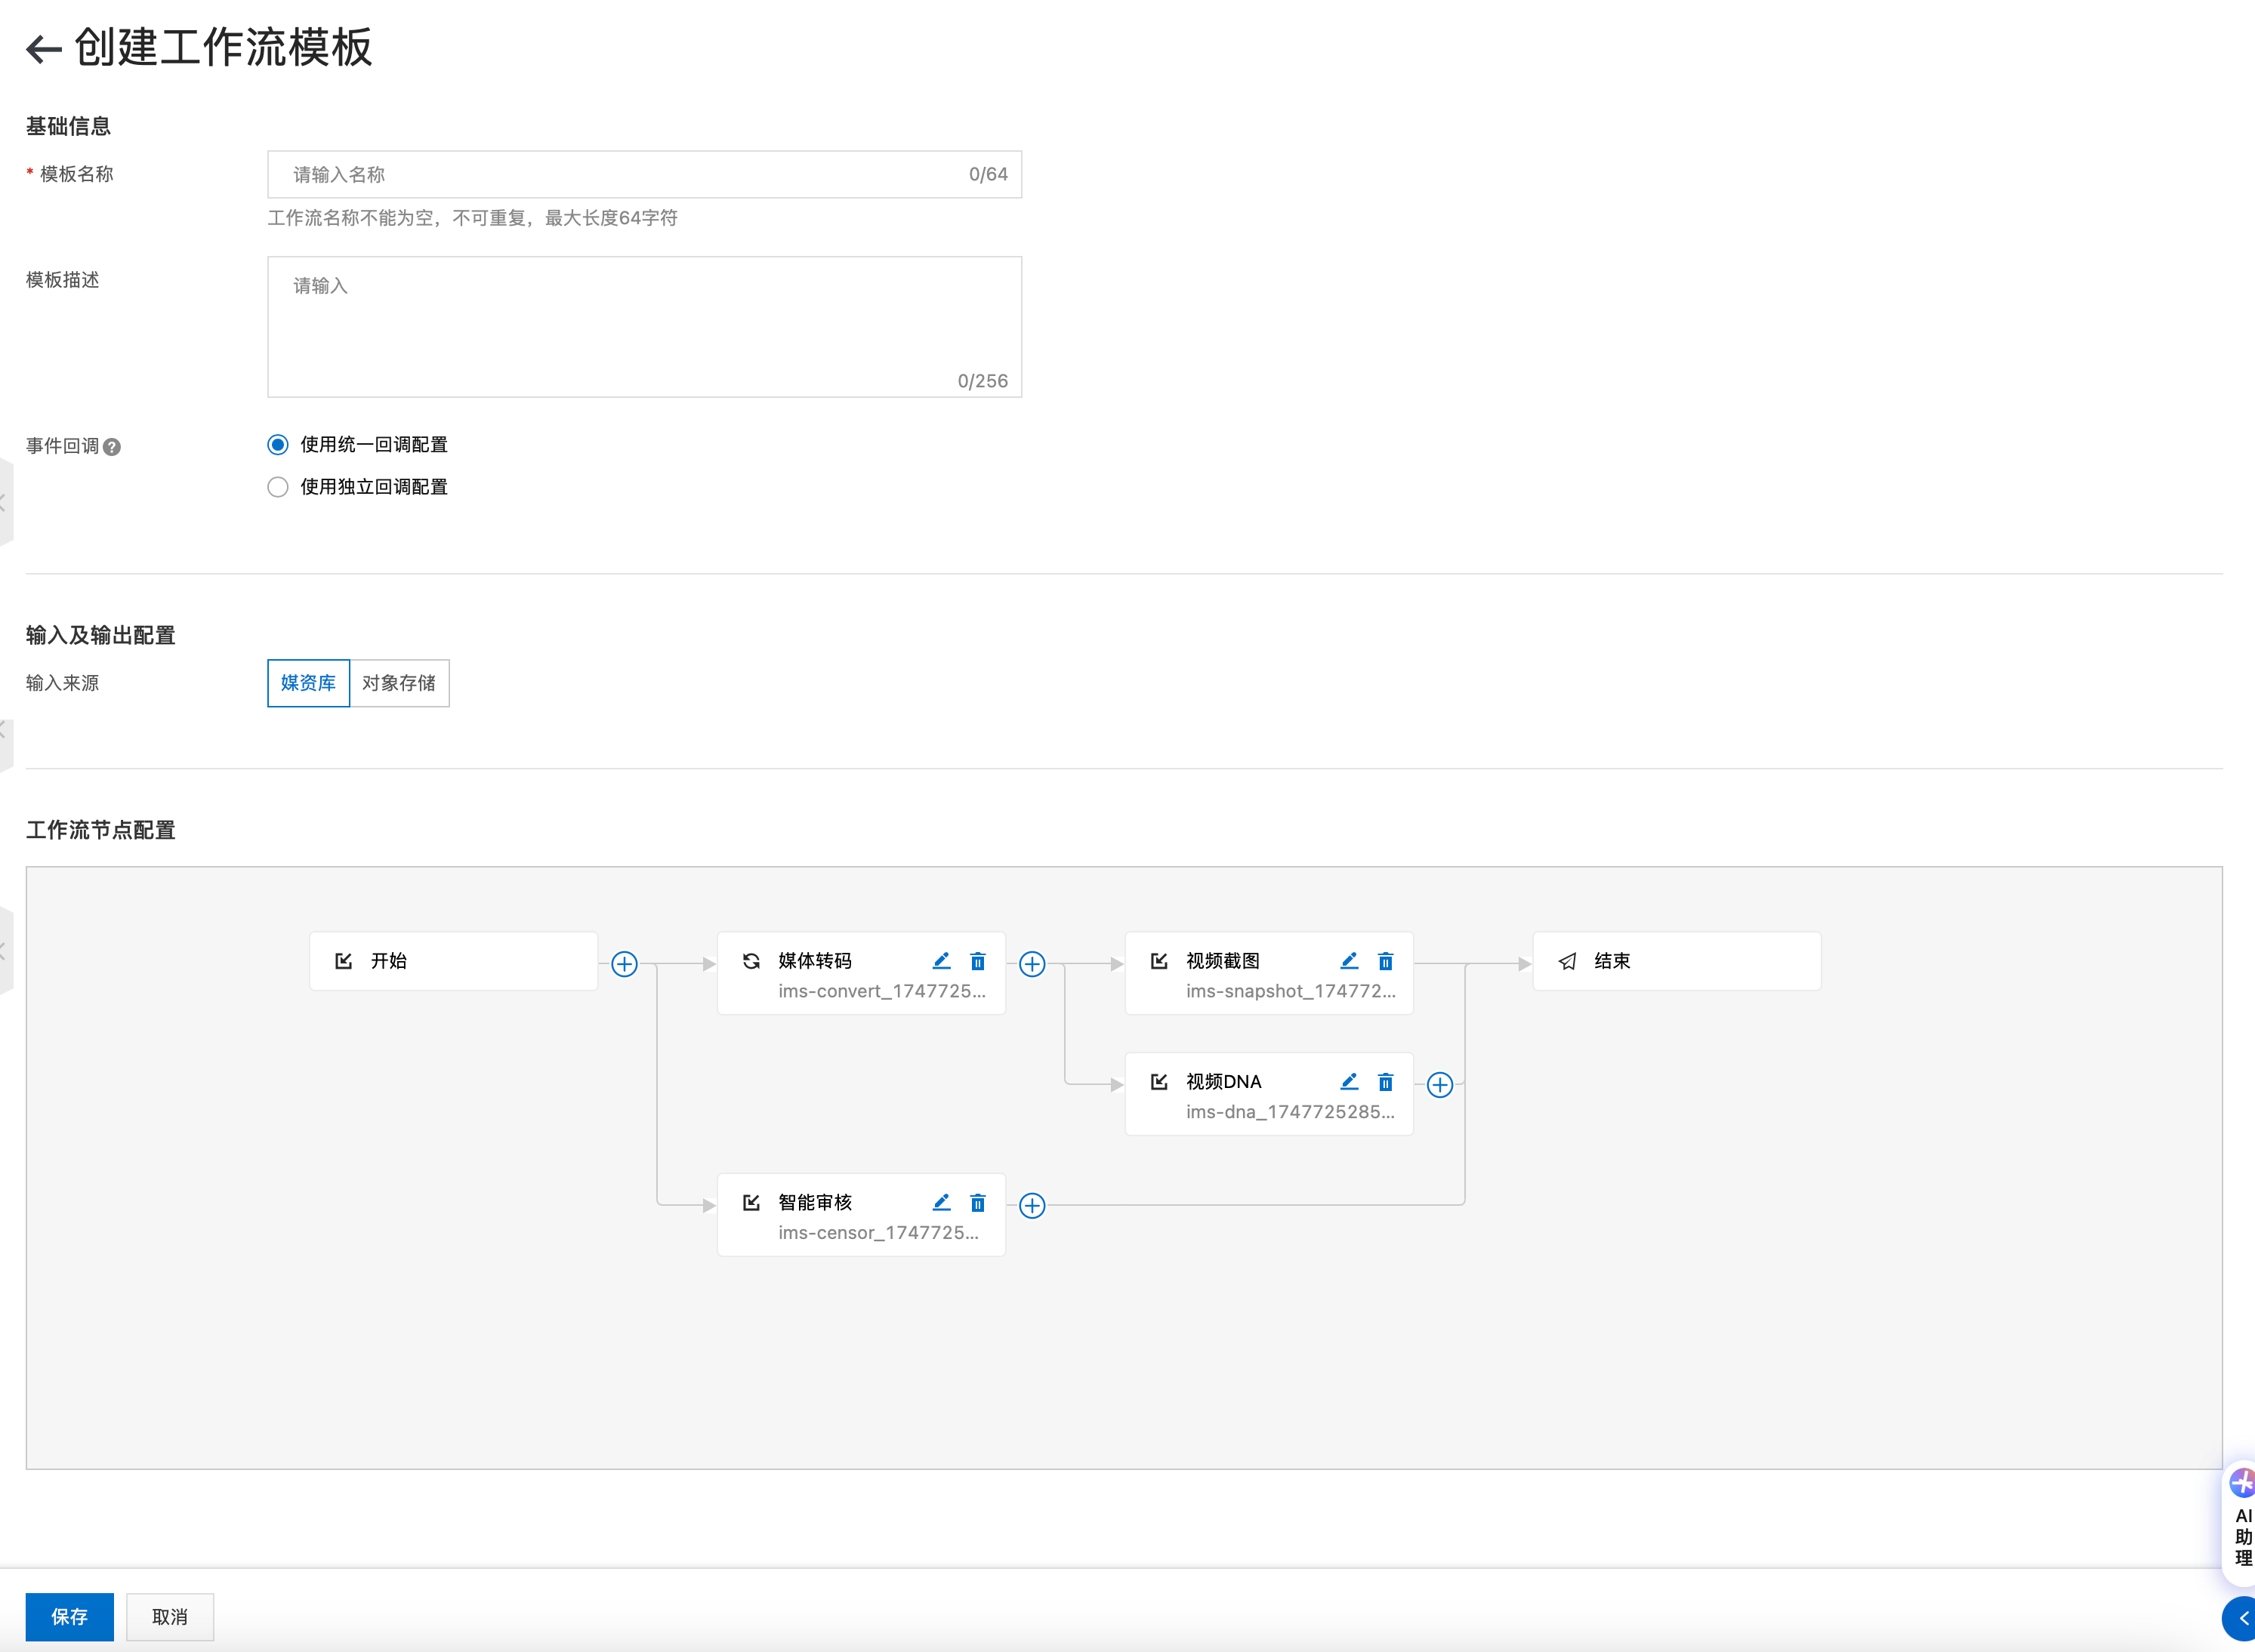Click the help icon next to 事件回调
The height and width of the screenshot is (1652, 2255).
[112, 447]
